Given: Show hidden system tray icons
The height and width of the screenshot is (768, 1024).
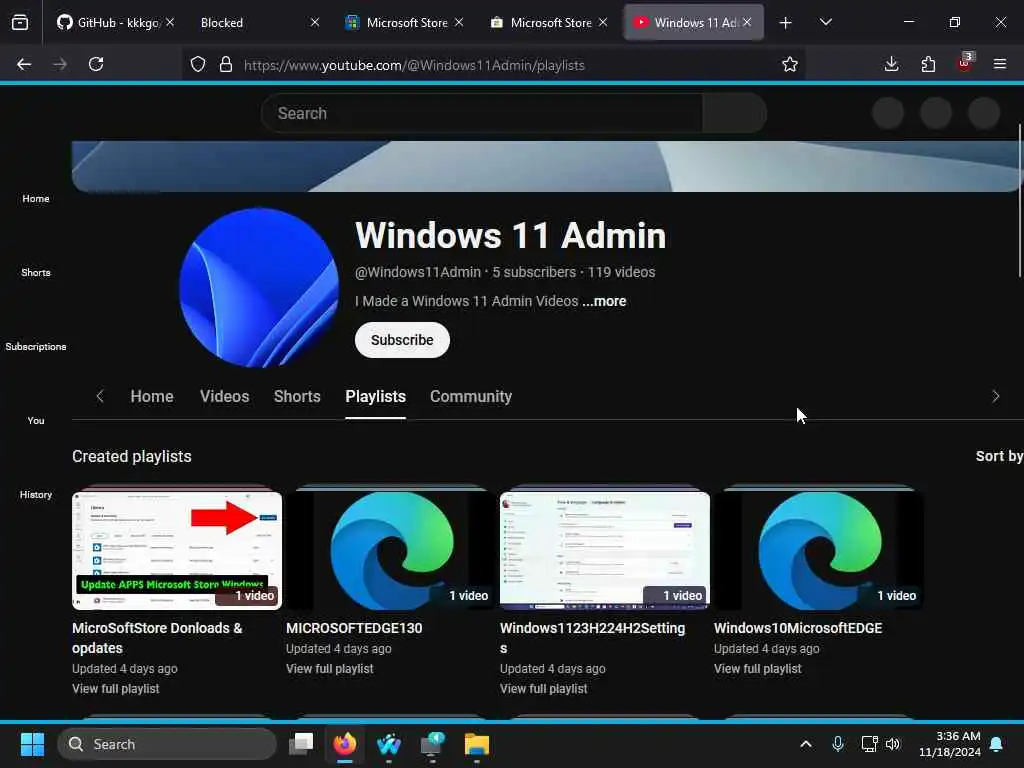Looking at the screenshot, I should pos(806,744).
